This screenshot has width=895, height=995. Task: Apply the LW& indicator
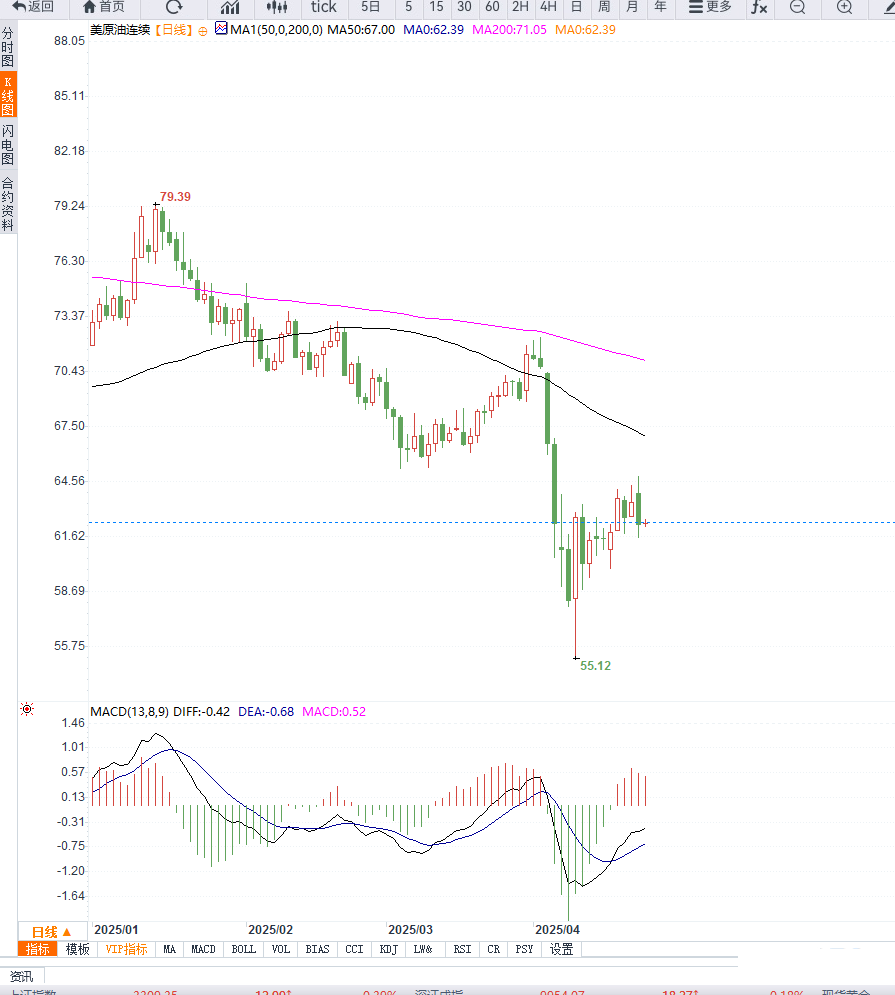point(423,949)
